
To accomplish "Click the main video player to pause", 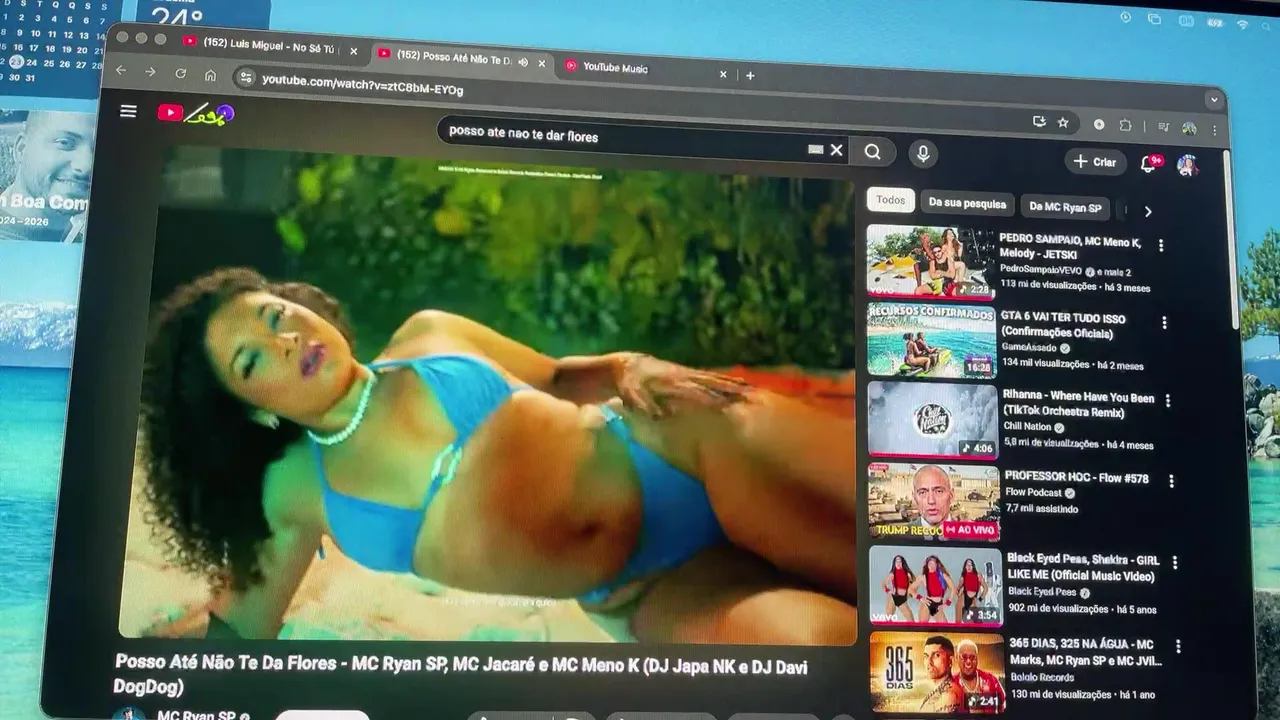I will [x=488, y=395].
